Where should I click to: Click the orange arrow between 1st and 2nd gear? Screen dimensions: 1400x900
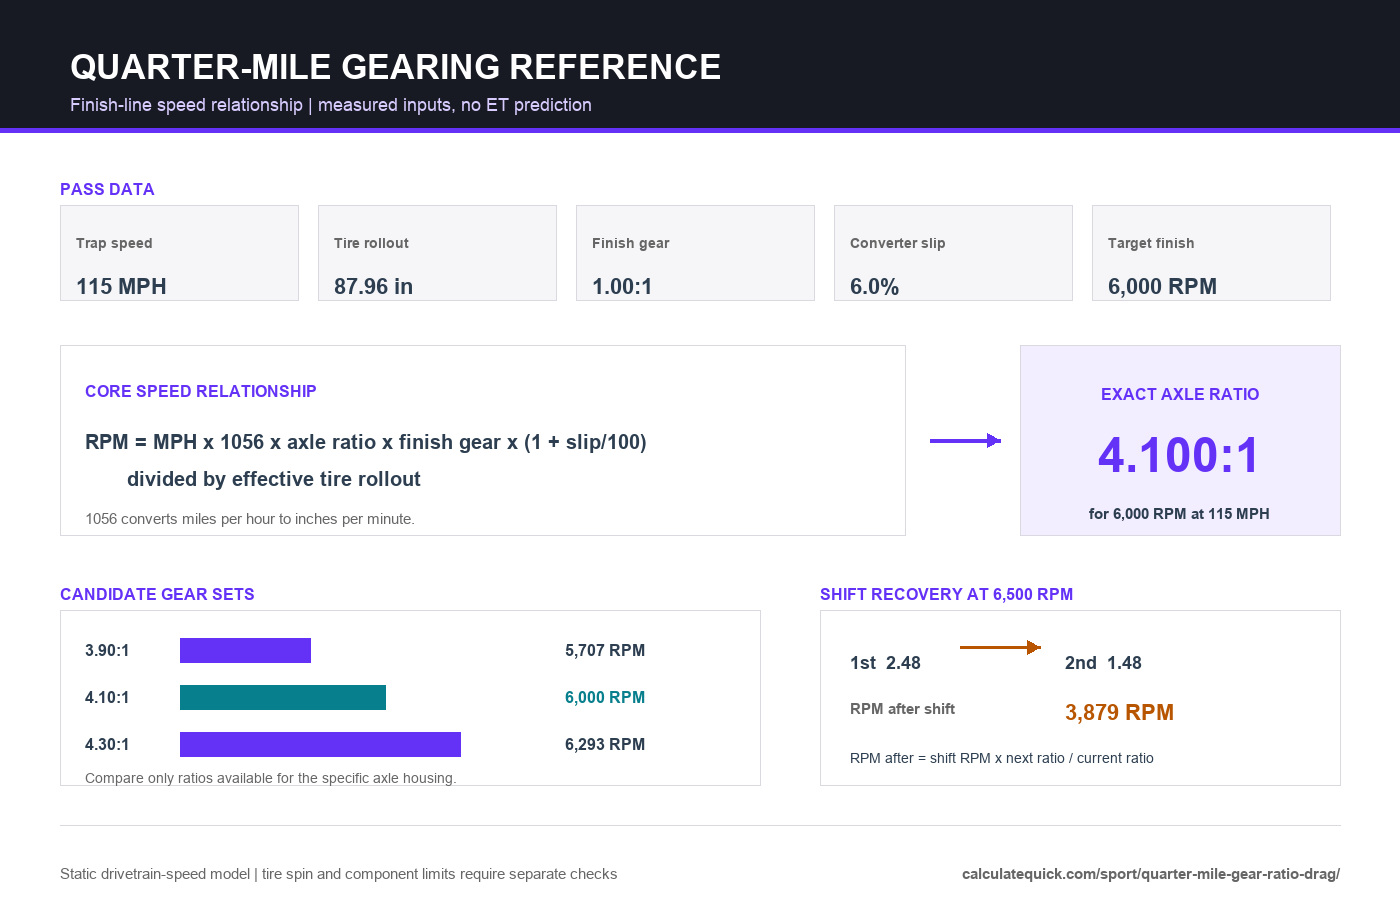coord(1000,647)
